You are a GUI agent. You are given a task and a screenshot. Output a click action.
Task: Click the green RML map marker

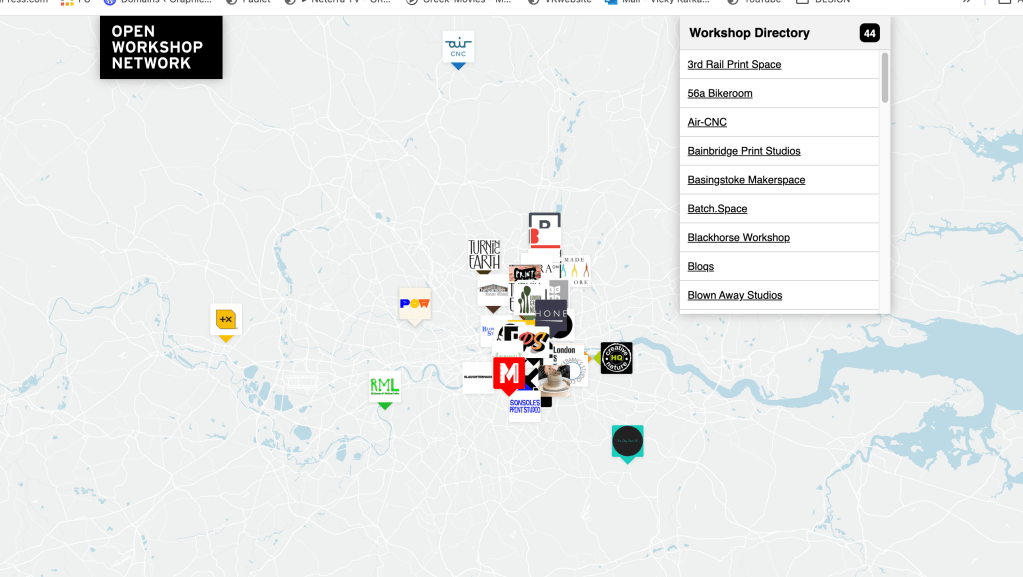click(x=384, y=387)
